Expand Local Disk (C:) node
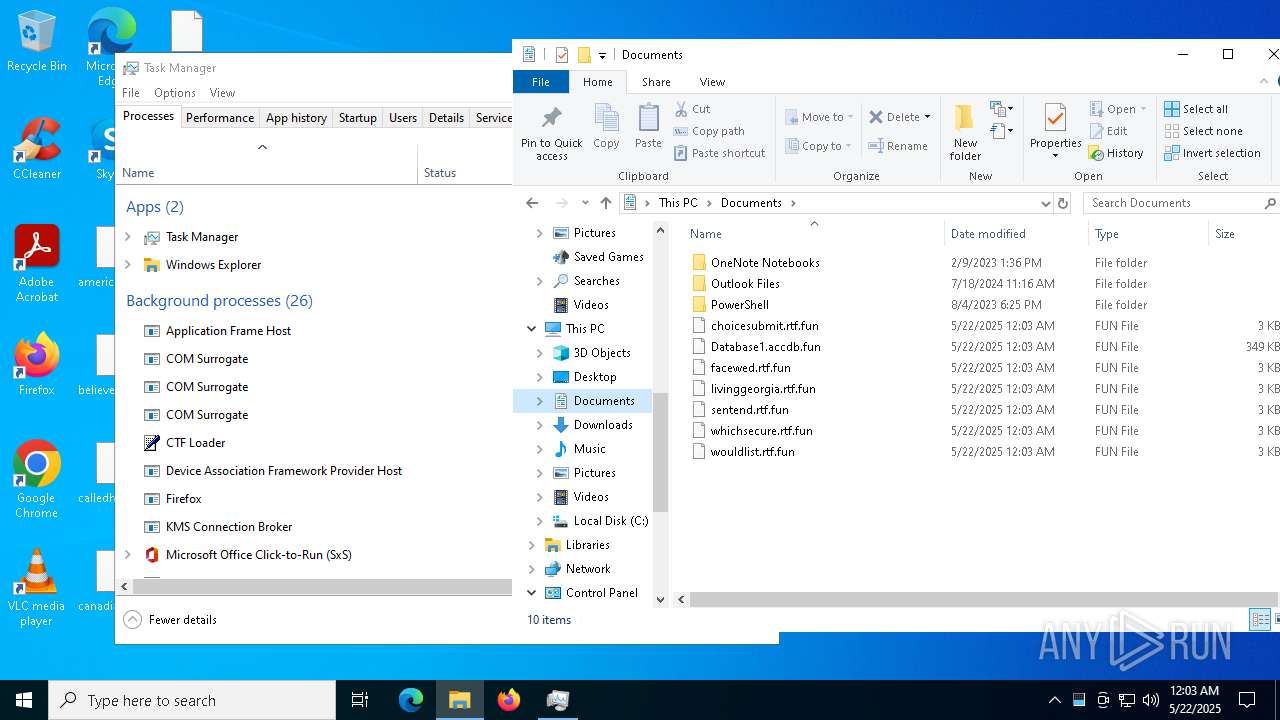Image resolution: width=1280 pixels, height=720 pixels. tap(540, 521)
